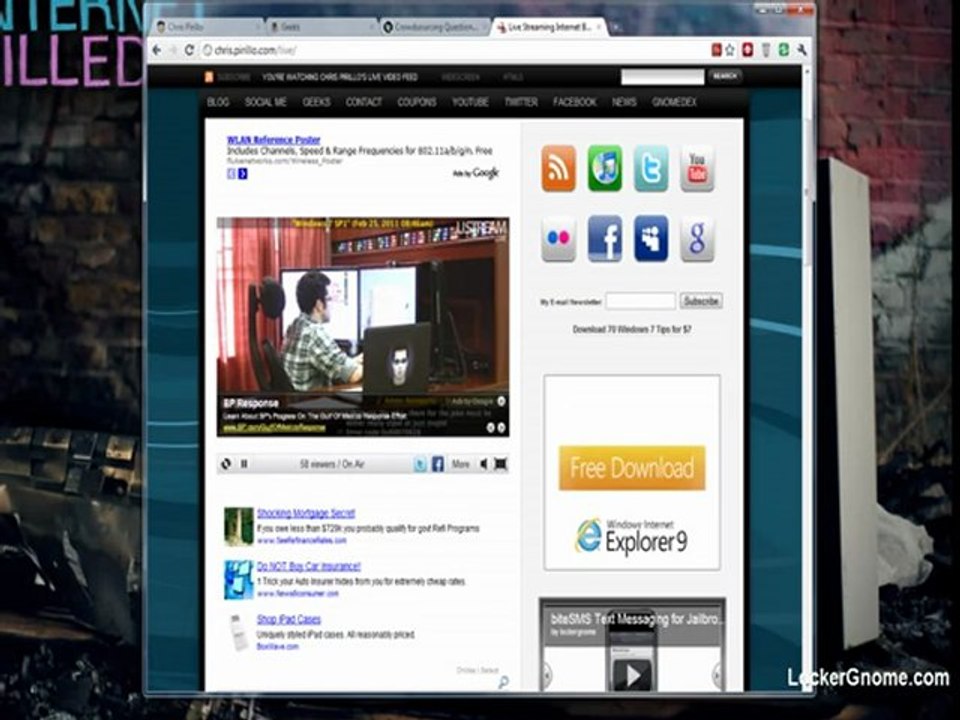Click the More button on player bar
Screen dimensions: 960x720
point(460,464)
